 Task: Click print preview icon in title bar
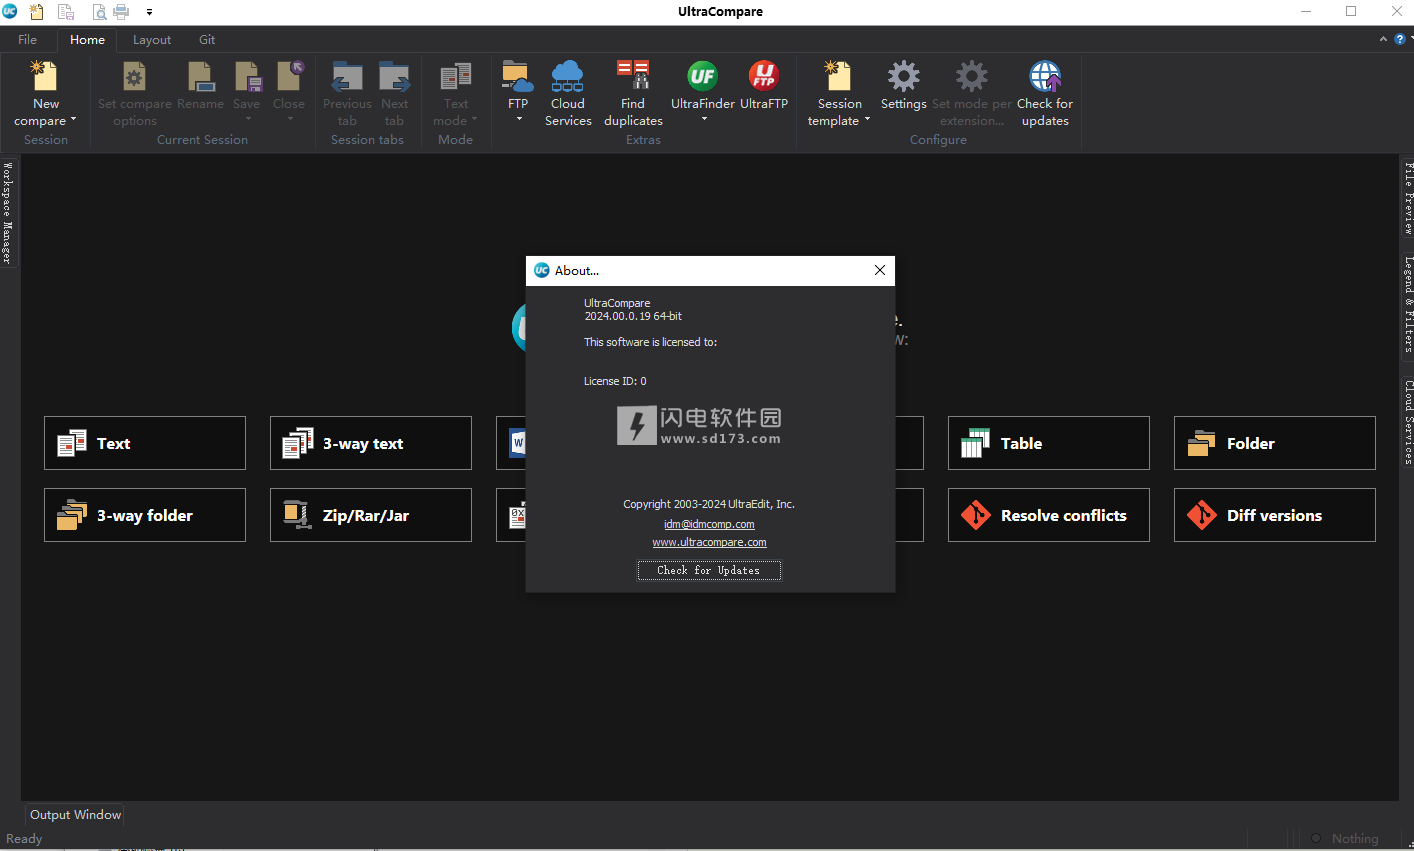pyautogui.click(x=99, y=12)
